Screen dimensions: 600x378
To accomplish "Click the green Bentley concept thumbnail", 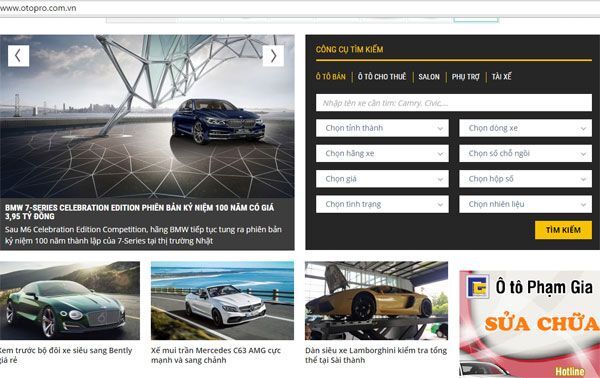I will (x=70, y=301).
